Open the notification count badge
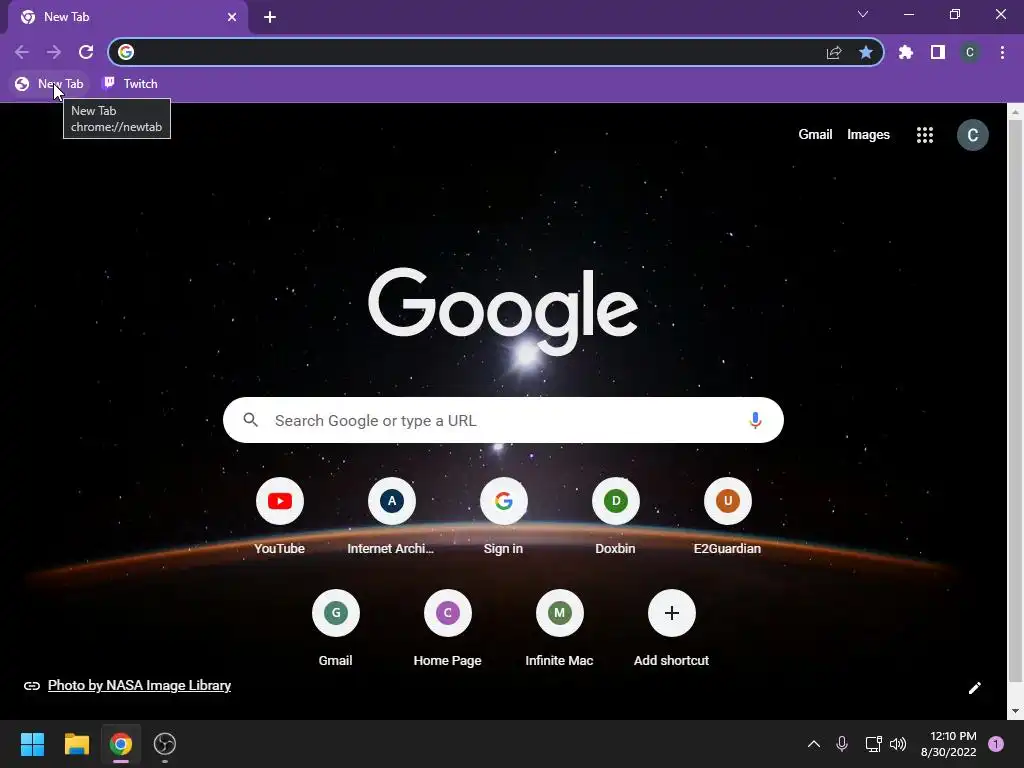 coord(996,744)
